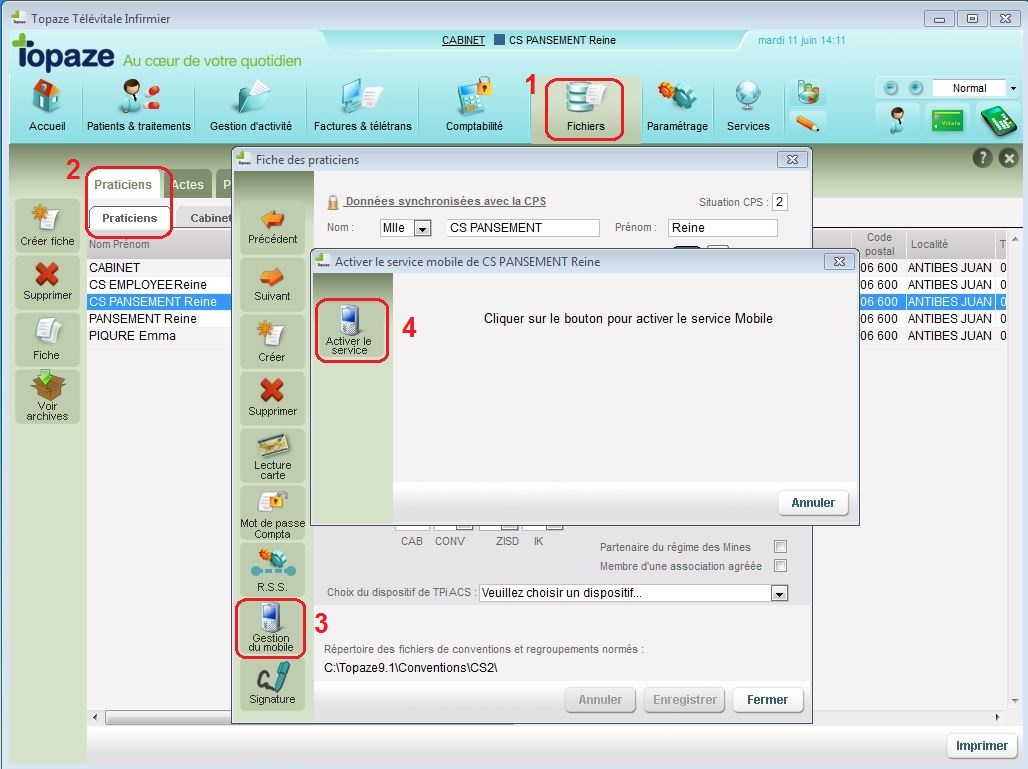The image size is (1028, 769).
Task: Go to Suivant practitioner record
Action: click(272, 285)
